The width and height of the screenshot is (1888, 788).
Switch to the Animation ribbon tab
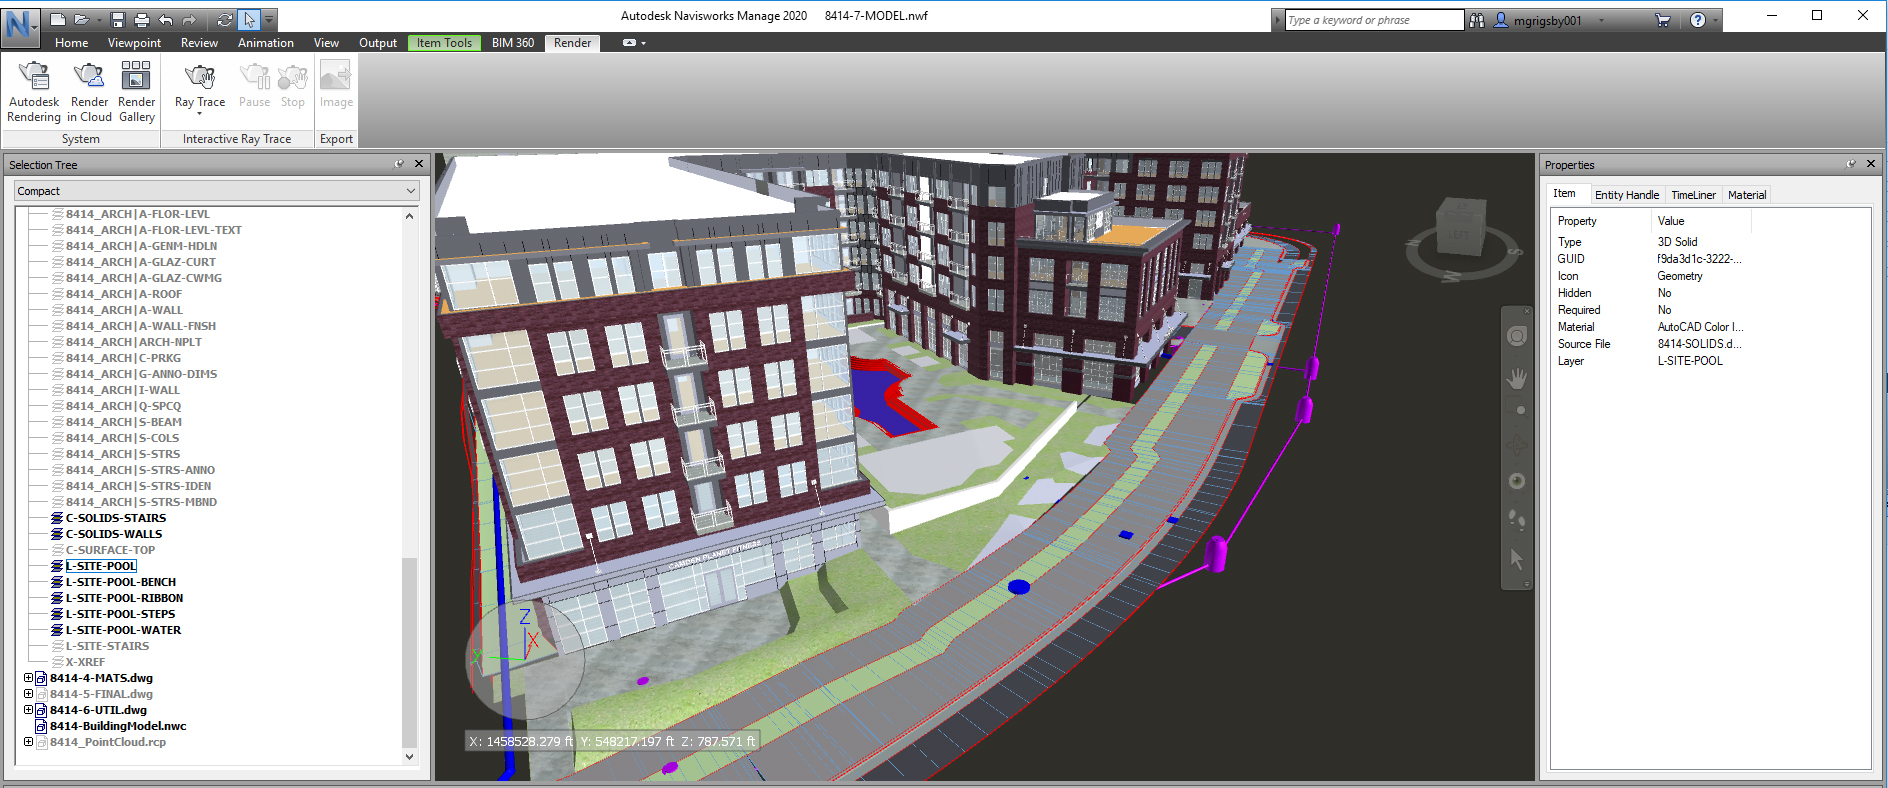pyautogui.click(x=266, y=43)
